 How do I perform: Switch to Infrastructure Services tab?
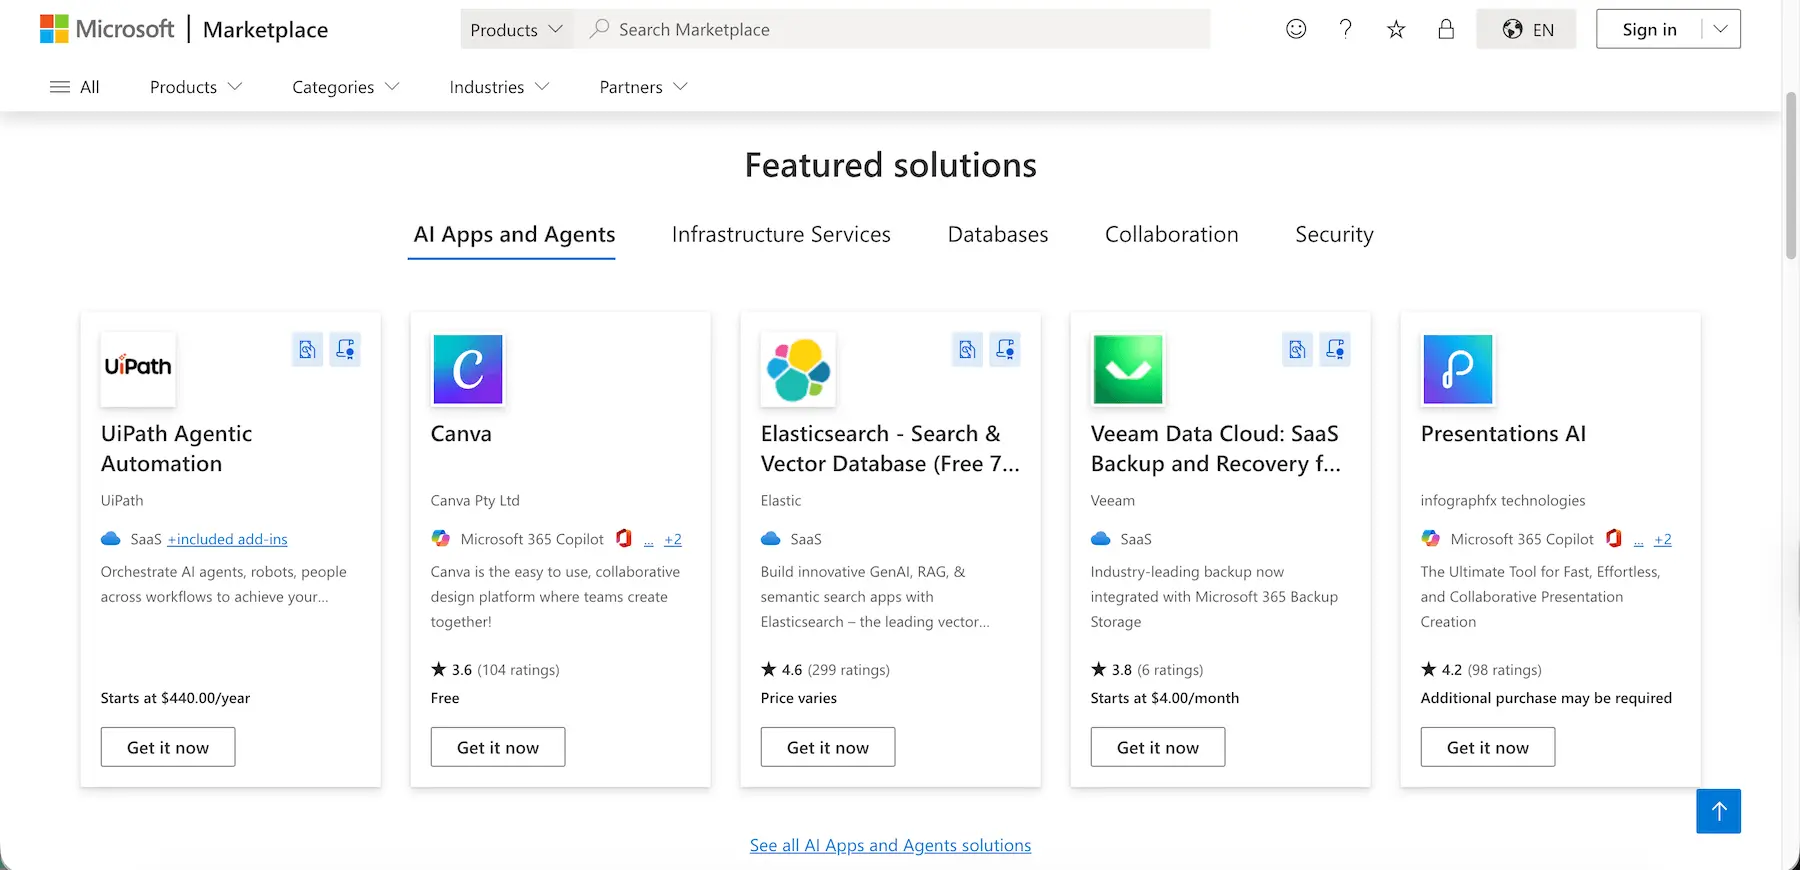click(781, 234)
